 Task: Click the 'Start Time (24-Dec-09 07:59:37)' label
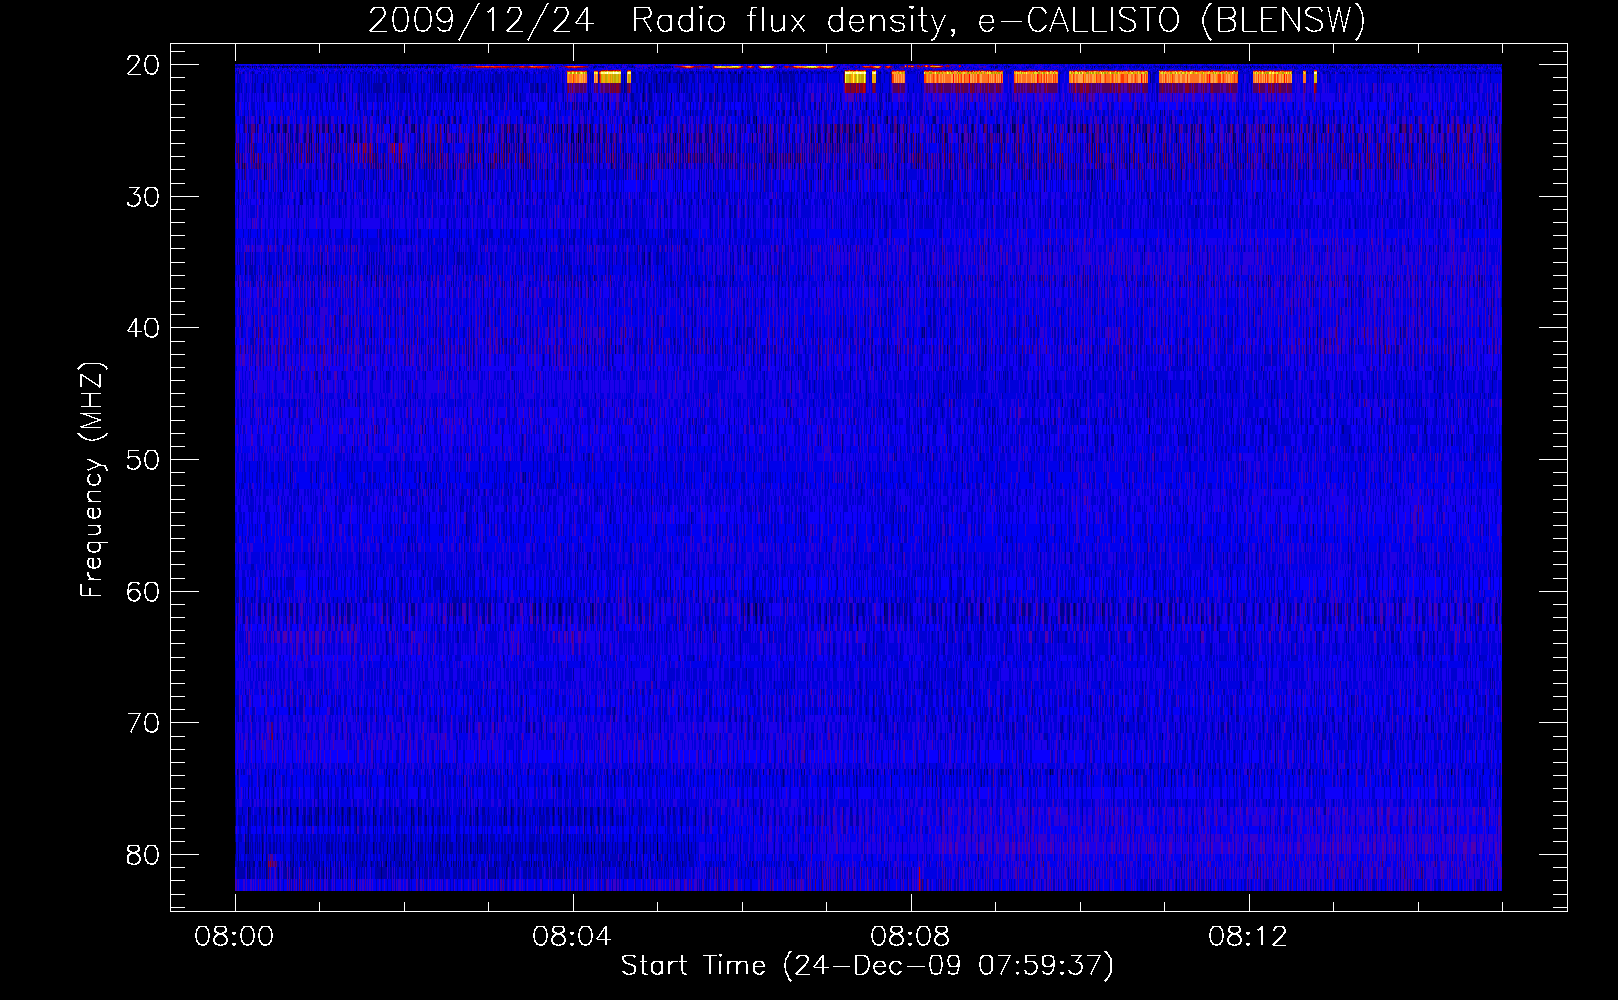867,966
